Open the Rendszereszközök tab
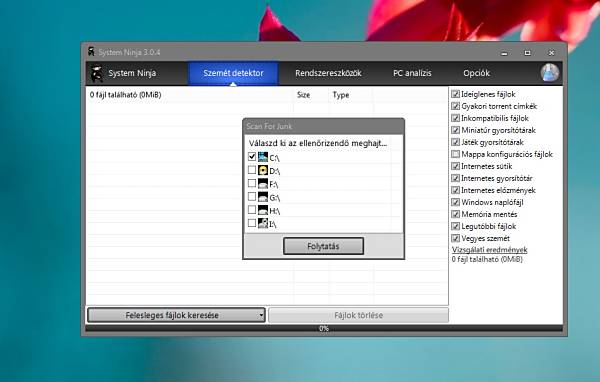The image size is (600, 382). 328,73
